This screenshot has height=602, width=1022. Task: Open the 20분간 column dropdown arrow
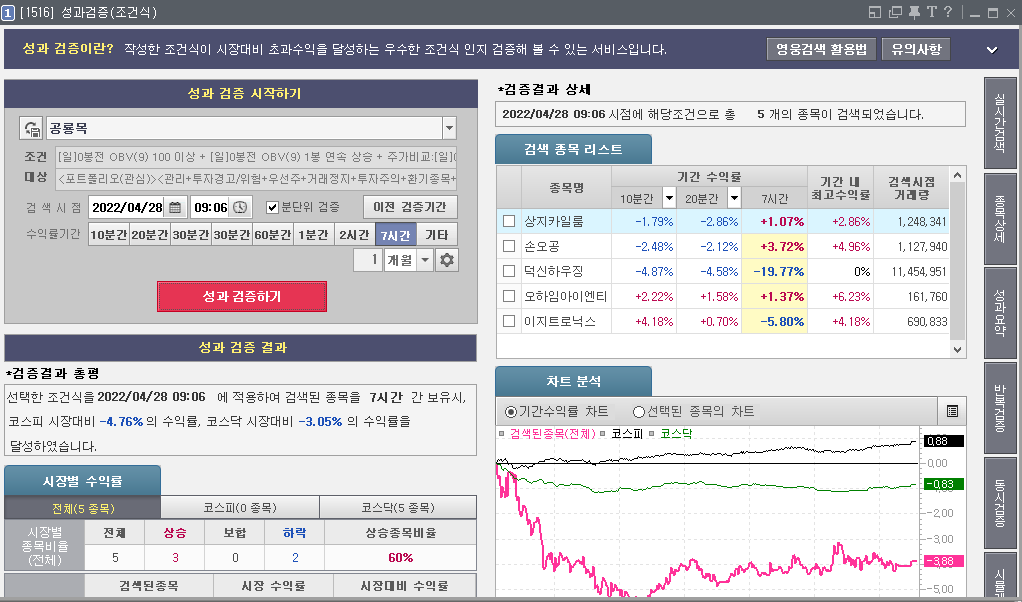tap(735, 197)
